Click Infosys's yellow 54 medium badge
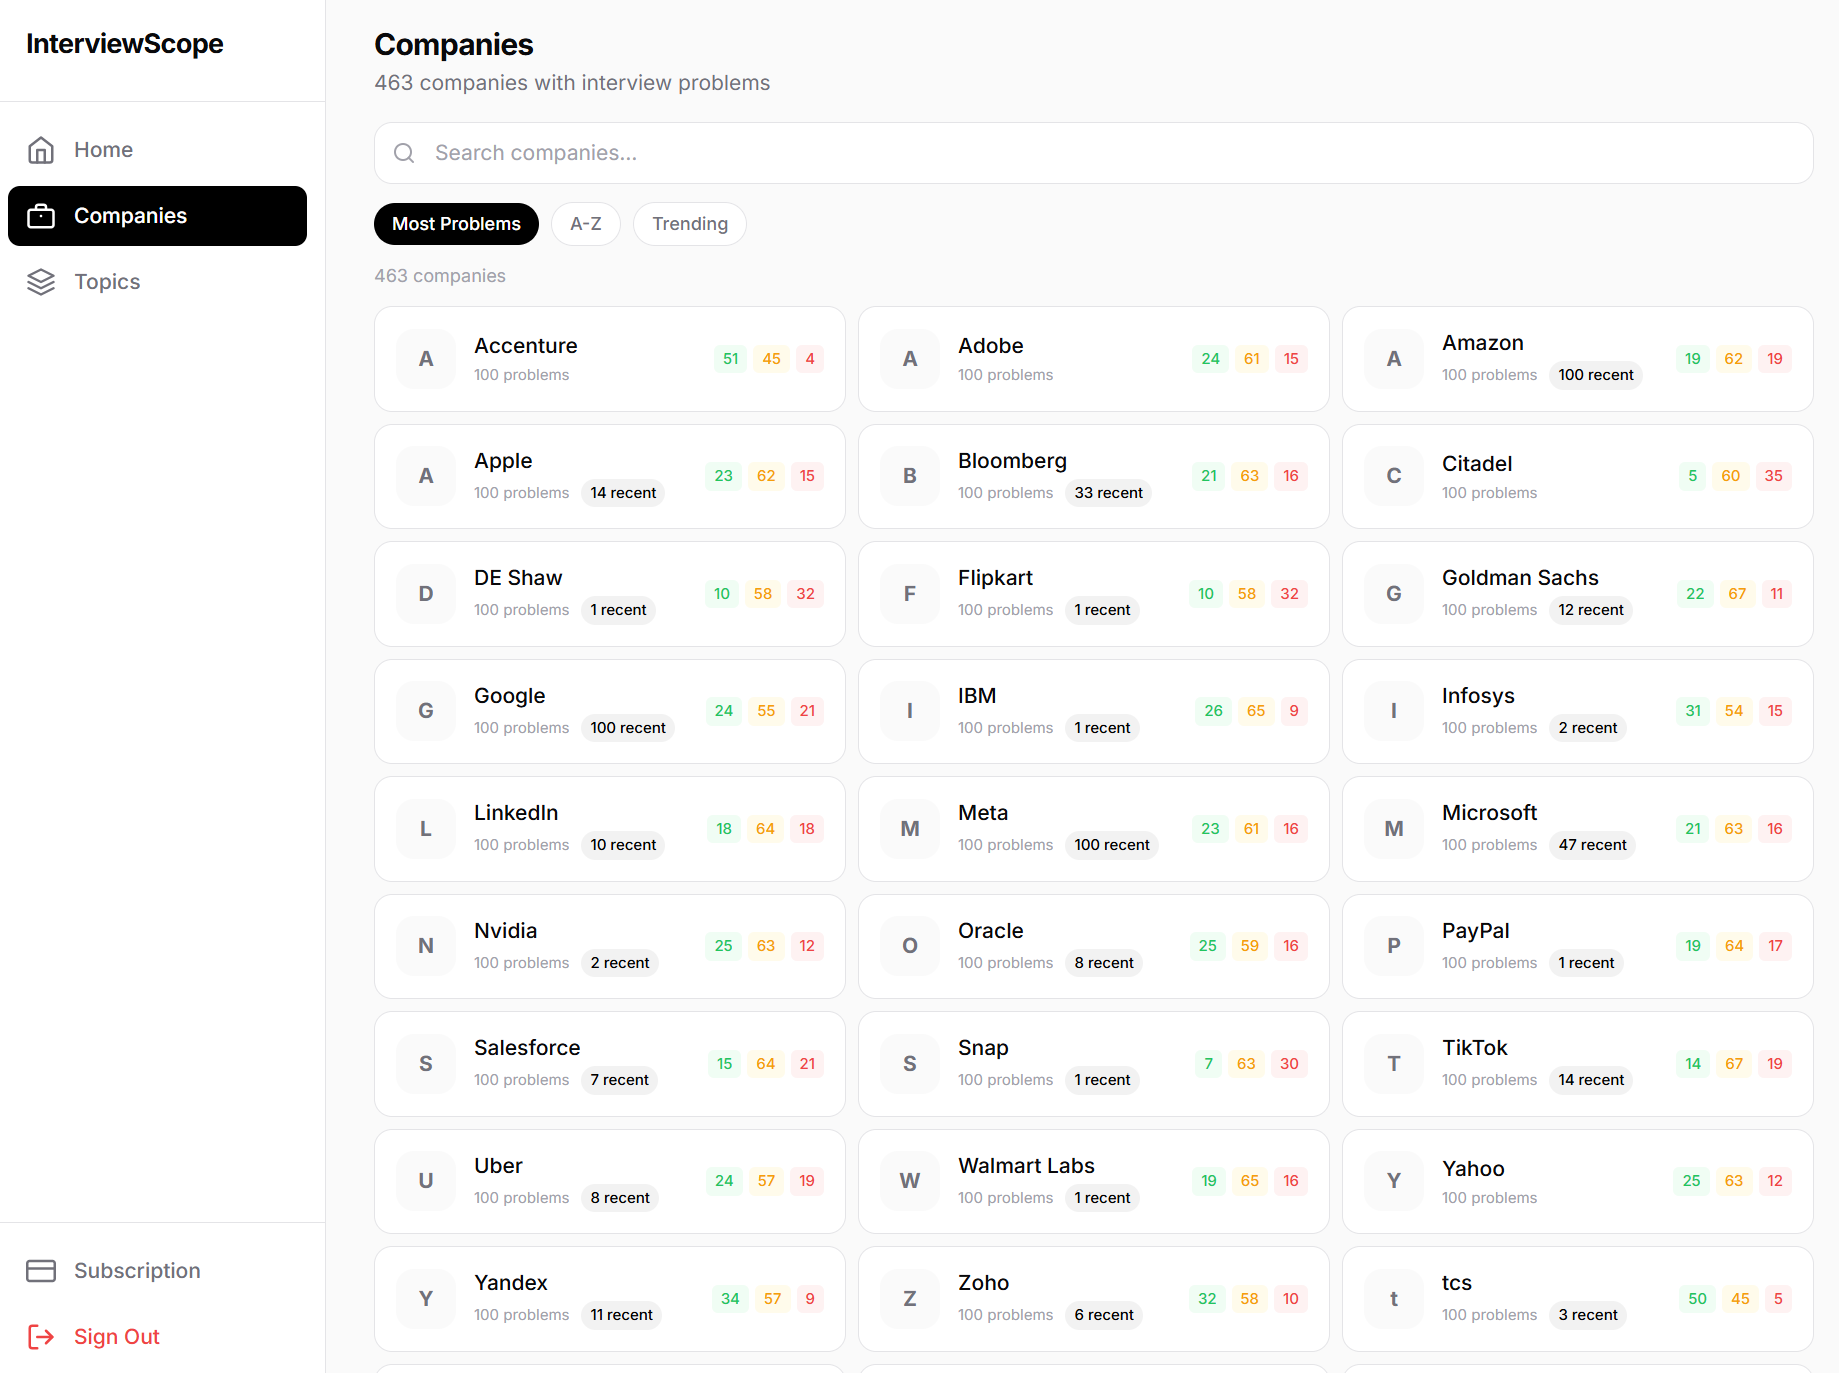The image size is (1839, 1373). click(x=1734, y=711)
